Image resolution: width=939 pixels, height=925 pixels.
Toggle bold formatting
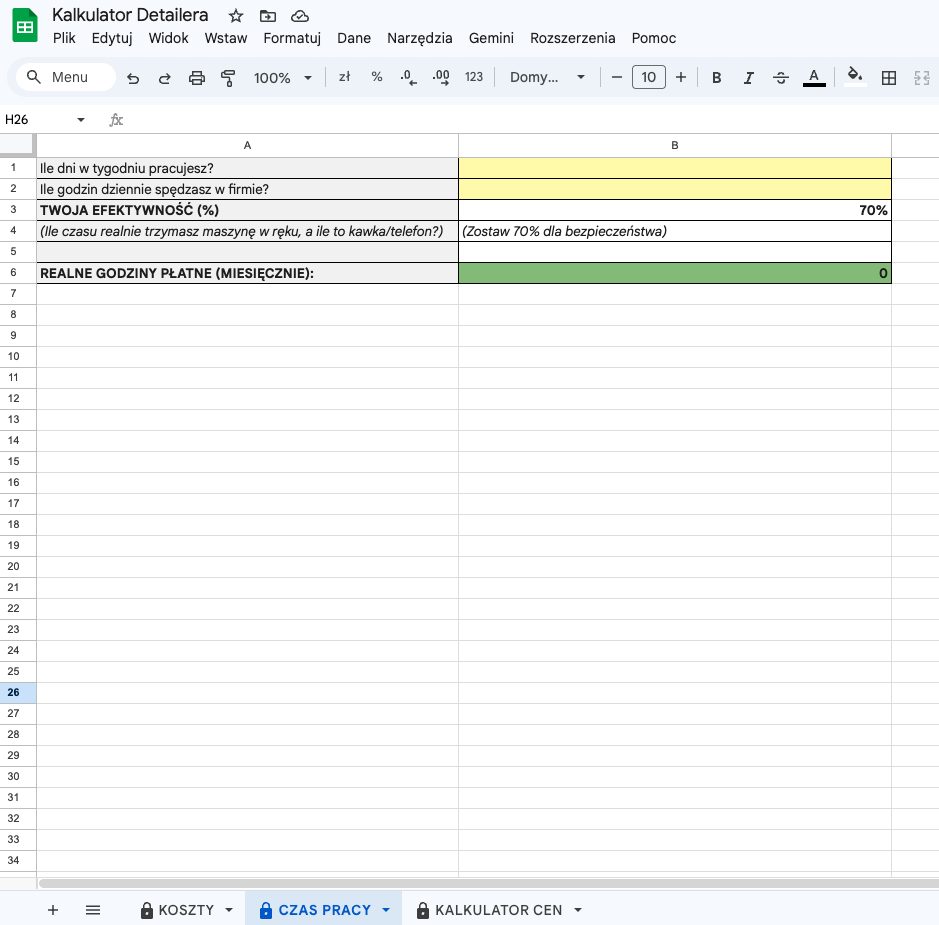tap(716, 78)
